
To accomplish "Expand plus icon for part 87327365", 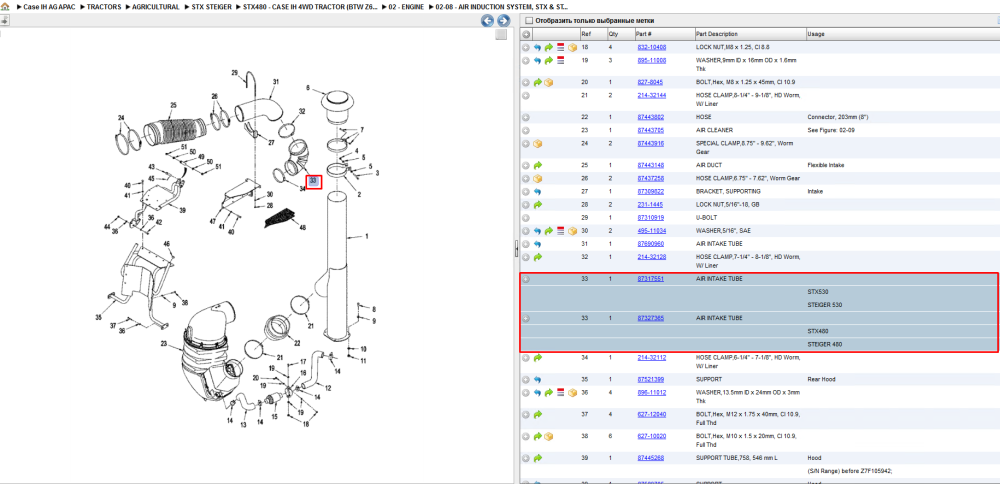I will coord(526,318).
